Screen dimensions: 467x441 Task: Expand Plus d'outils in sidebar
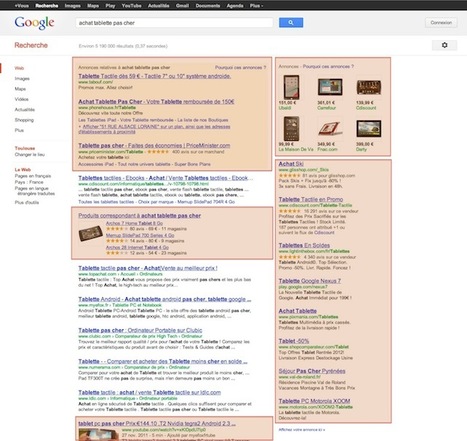tap(27, 202)
